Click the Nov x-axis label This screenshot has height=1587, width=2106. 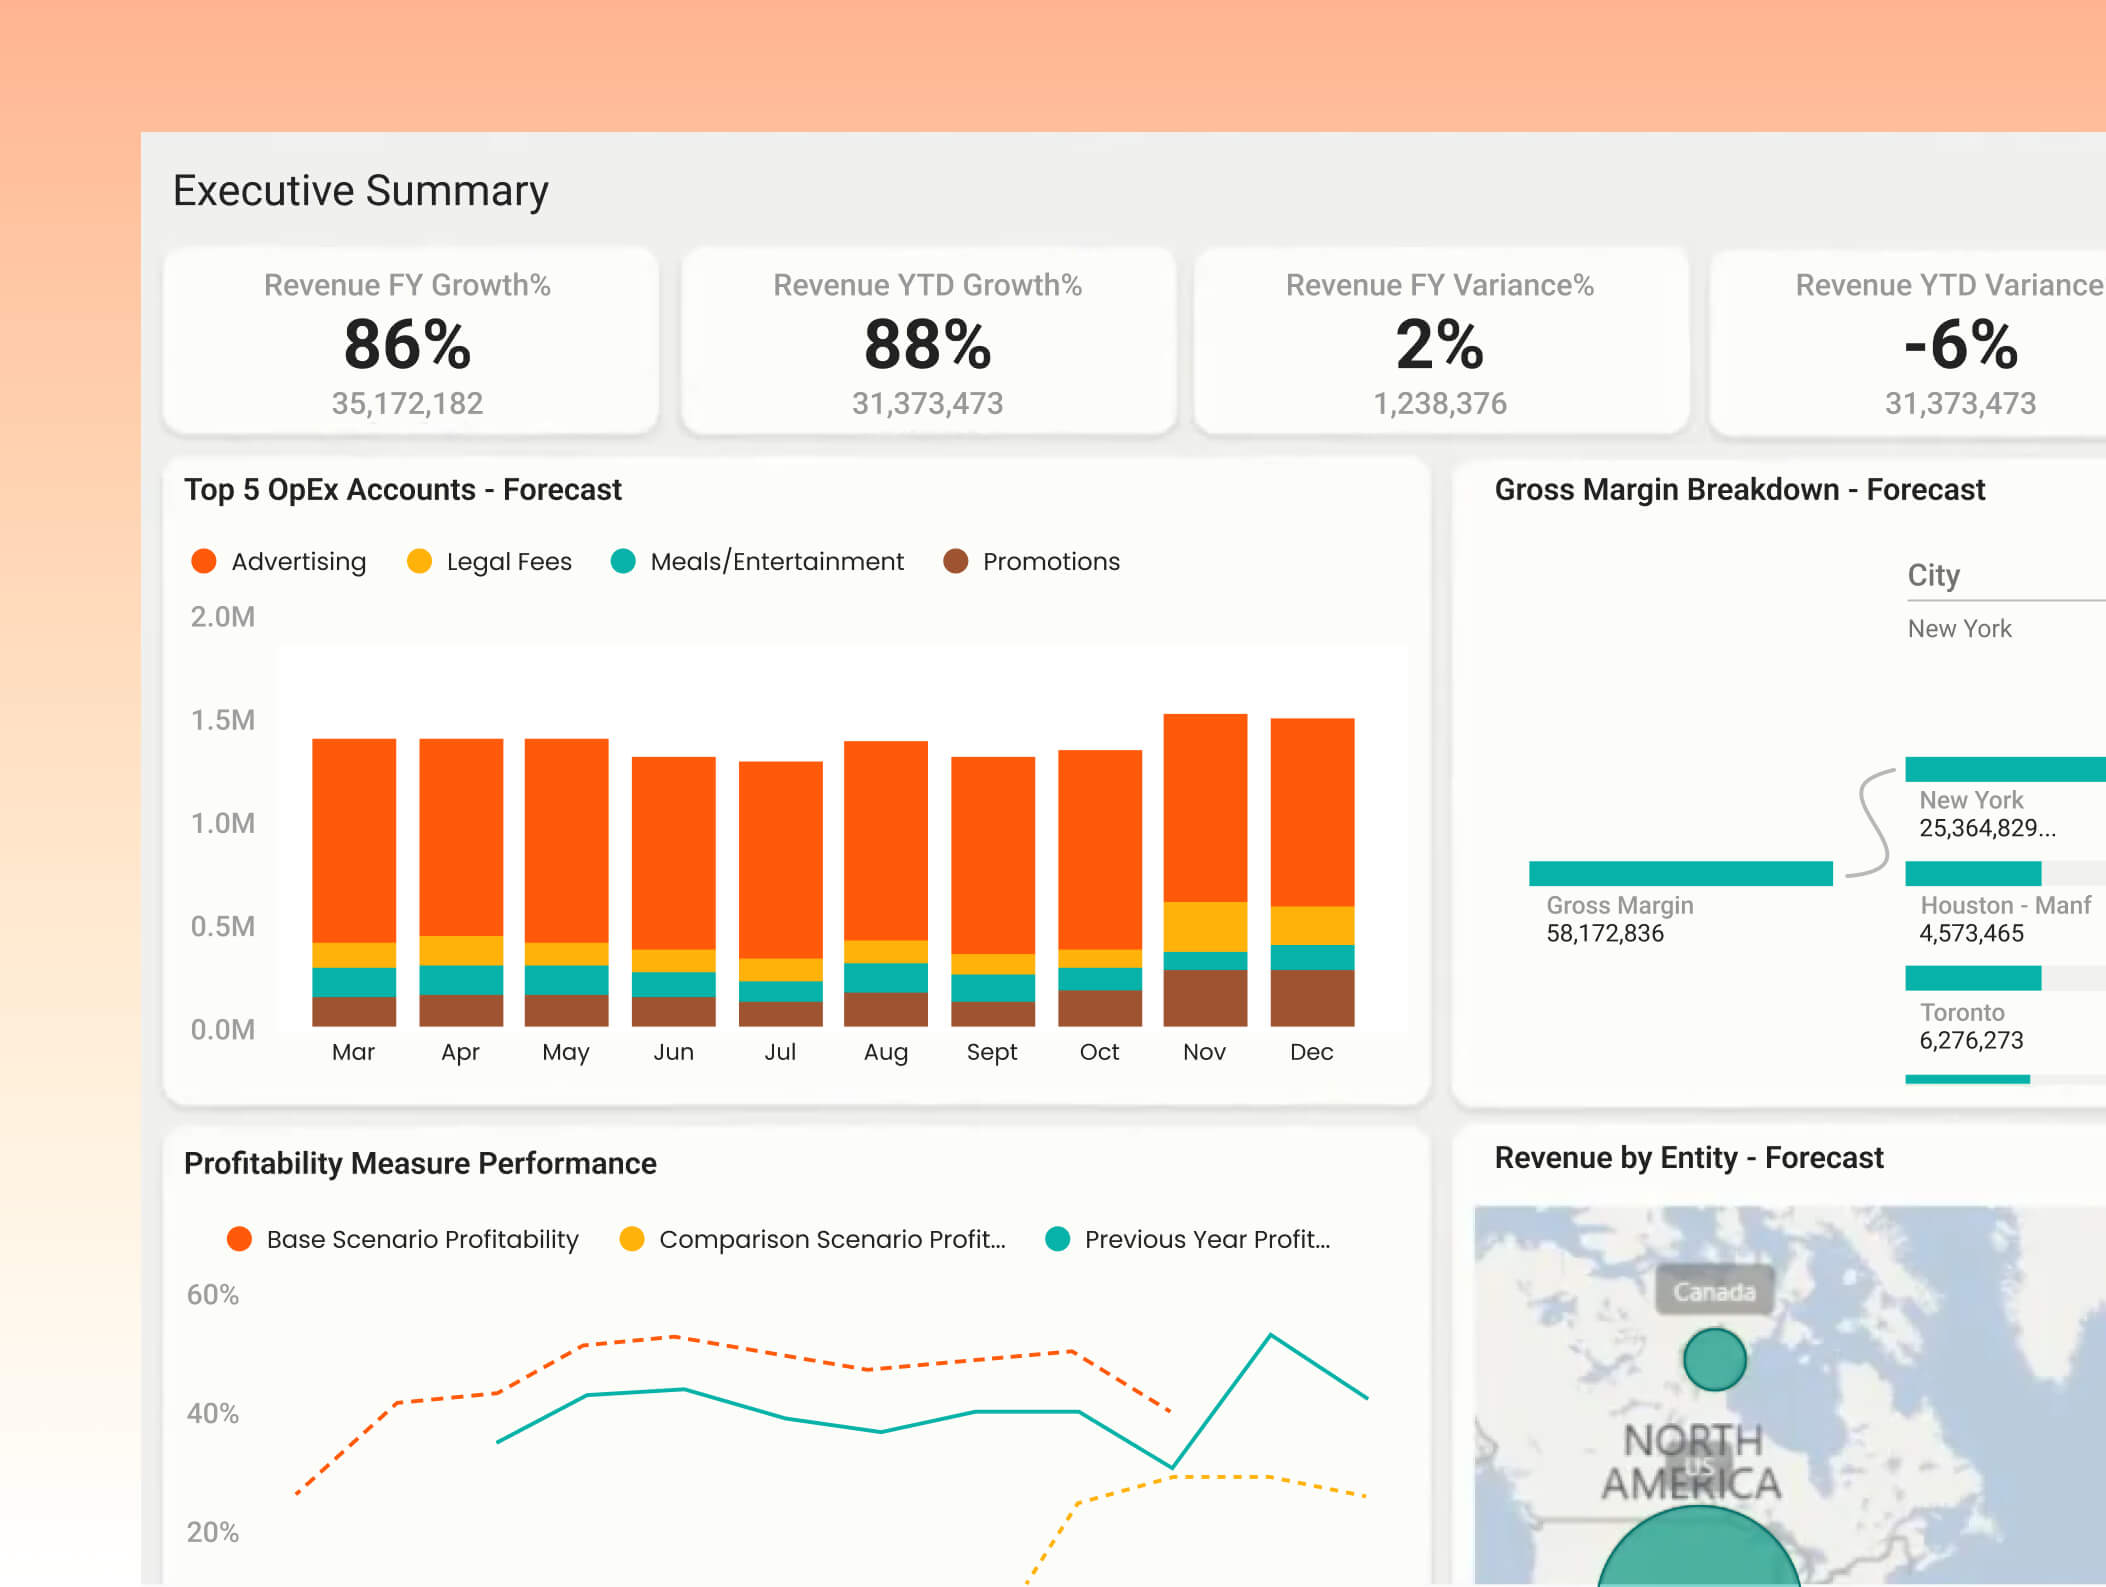[1204, 1052]
